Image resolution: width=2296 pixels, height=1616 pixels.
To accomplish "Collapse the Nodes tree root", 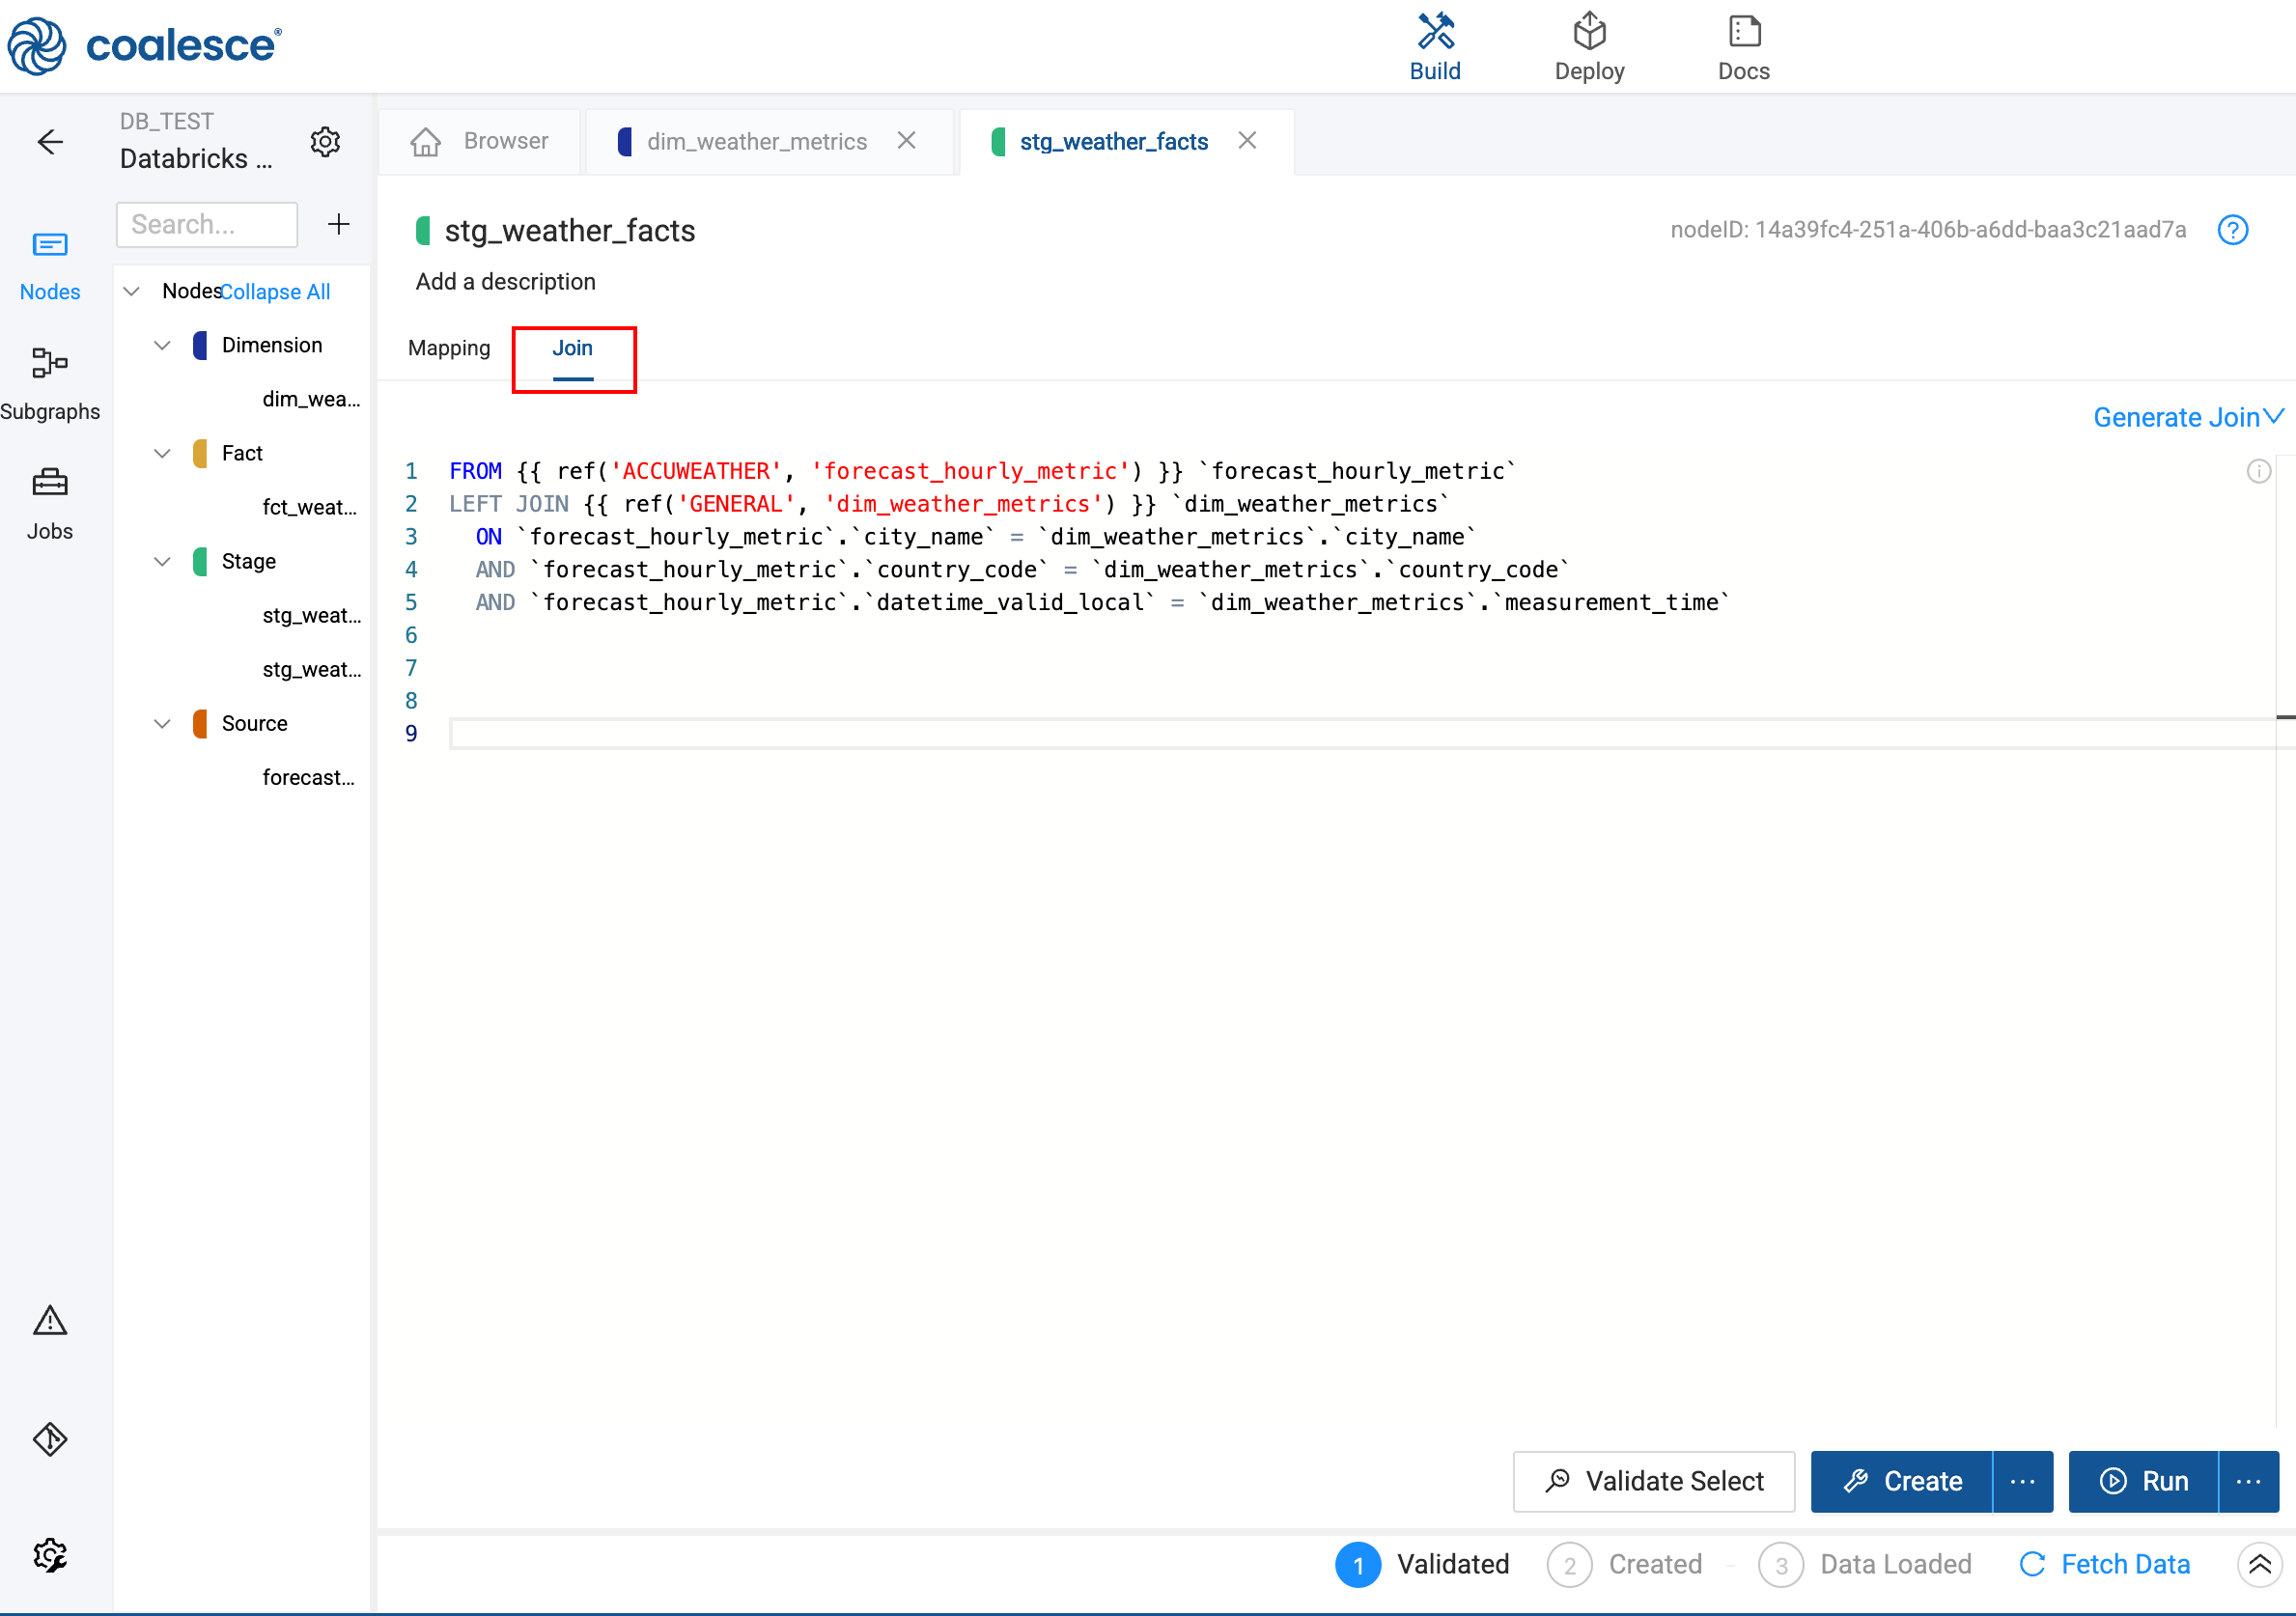I will point(131,291).
